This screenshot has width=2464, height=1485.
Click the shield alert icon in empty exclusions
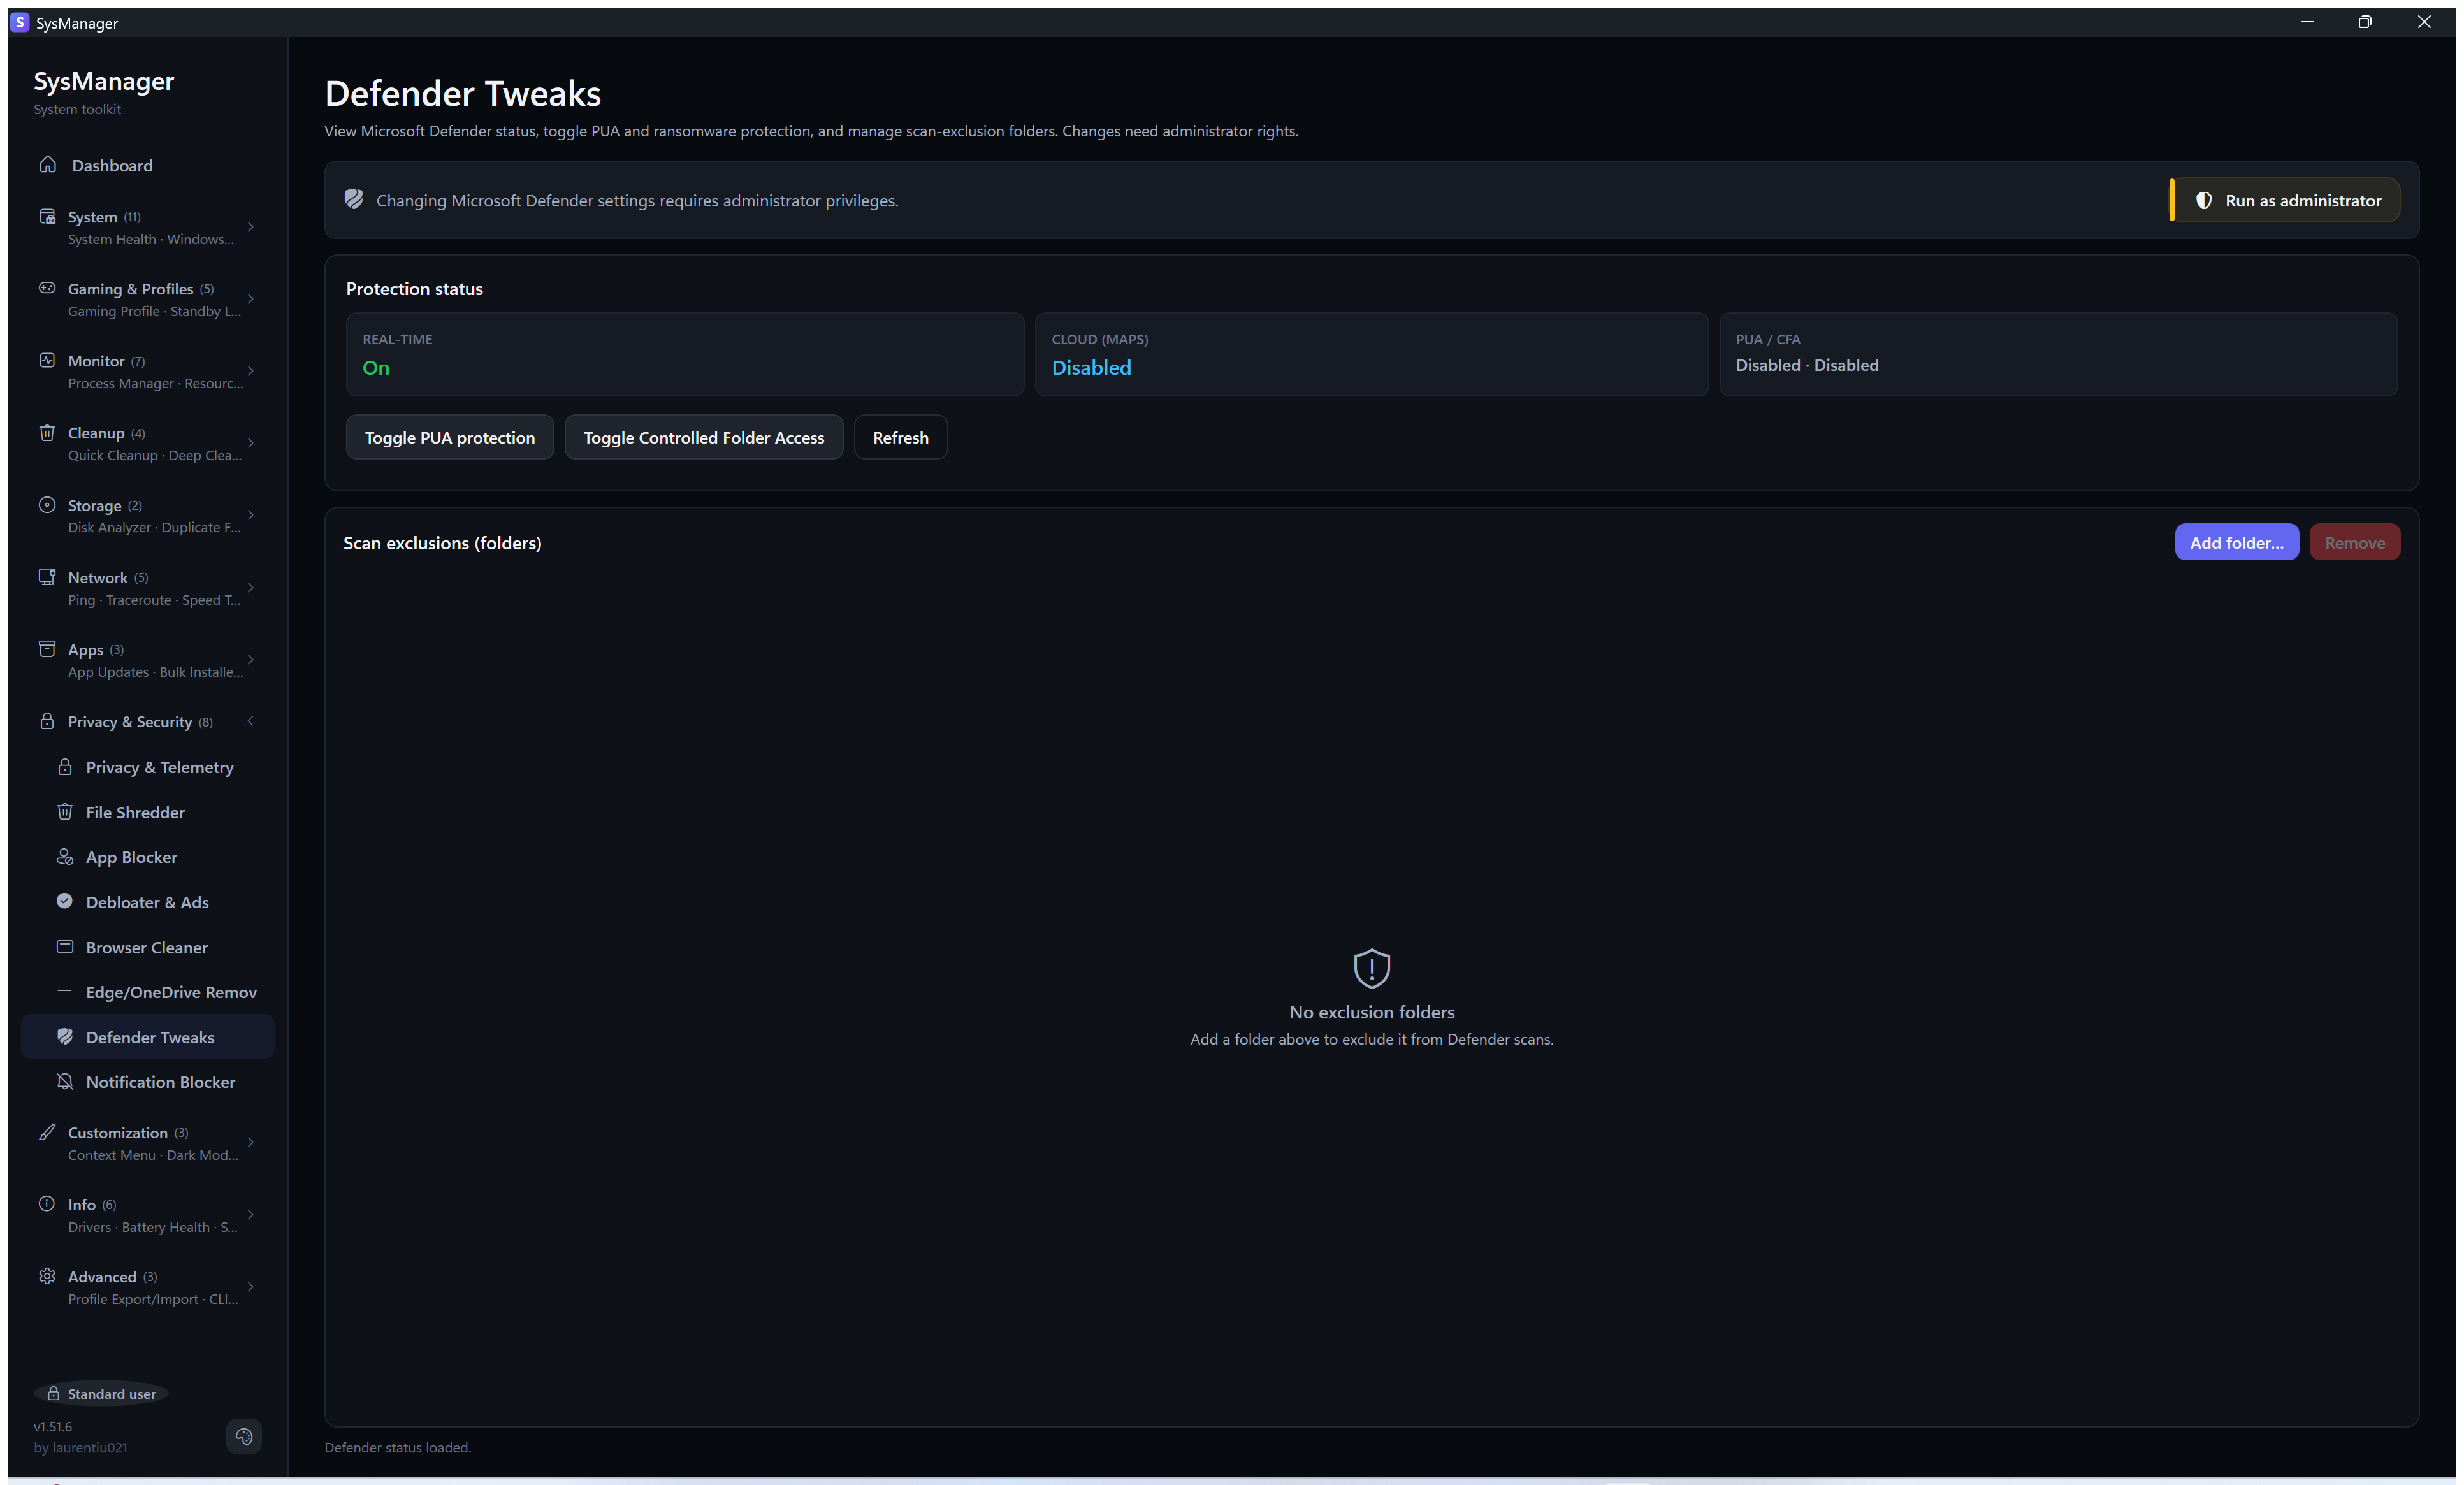(1372, 968)
